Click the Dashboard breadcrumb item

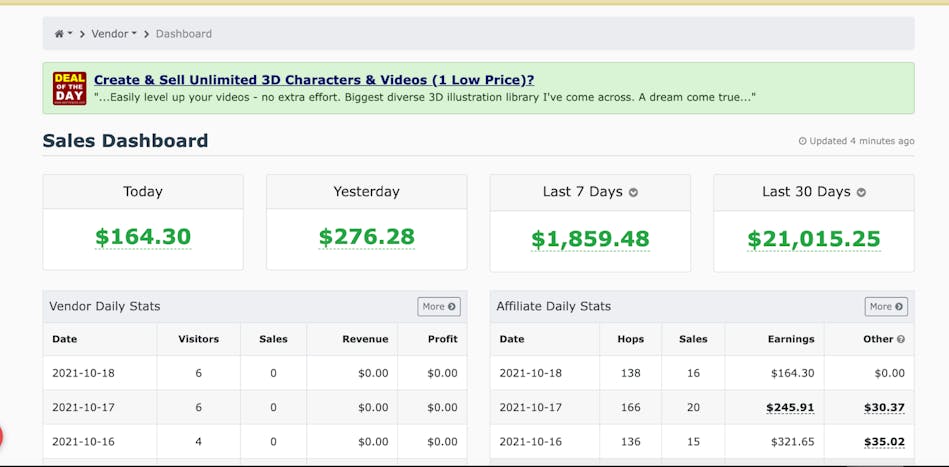[184, 34]
